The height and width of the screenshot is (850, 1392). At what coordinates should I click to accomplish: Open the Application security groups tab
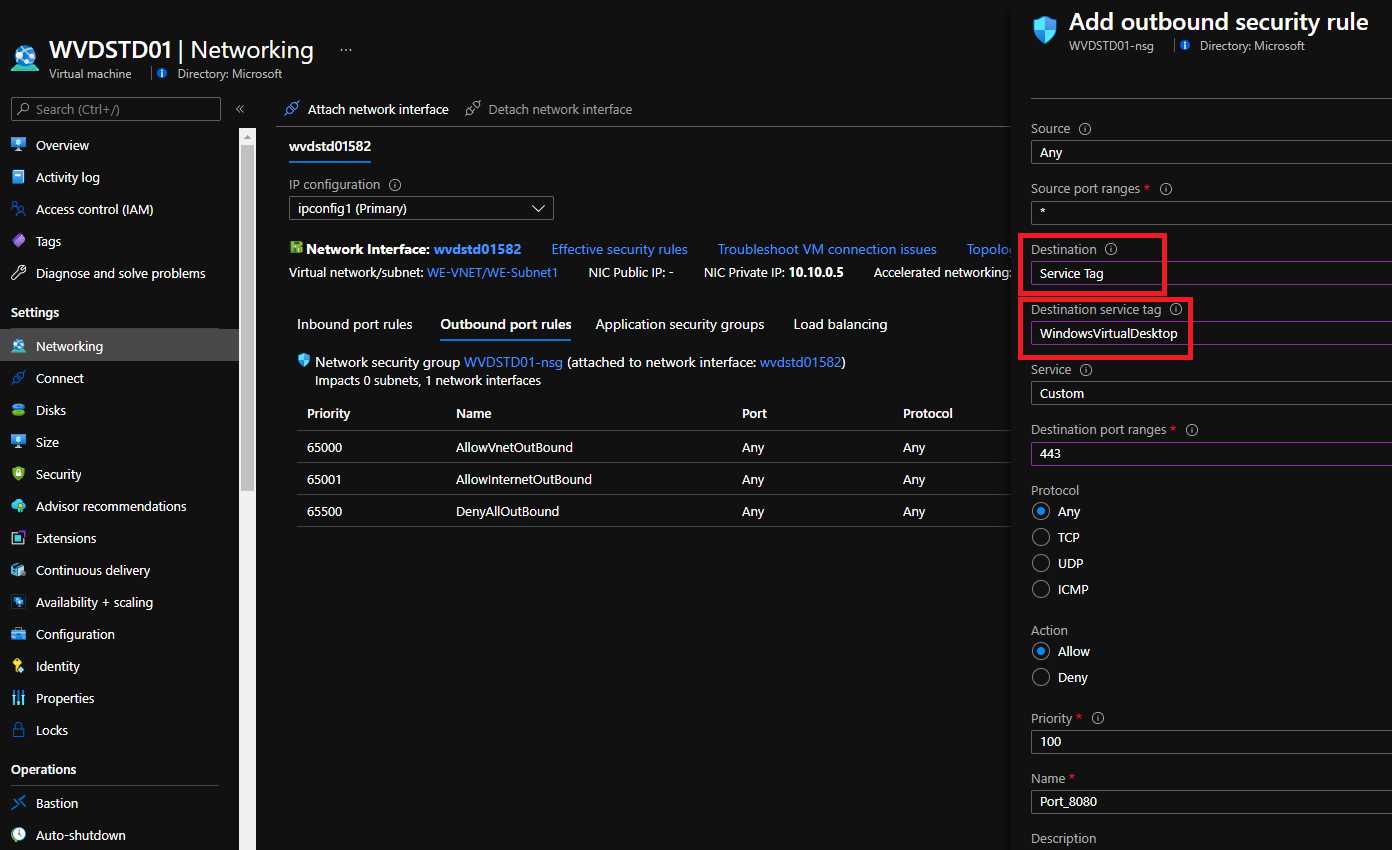pyautogui.click(x=679, y=324)
